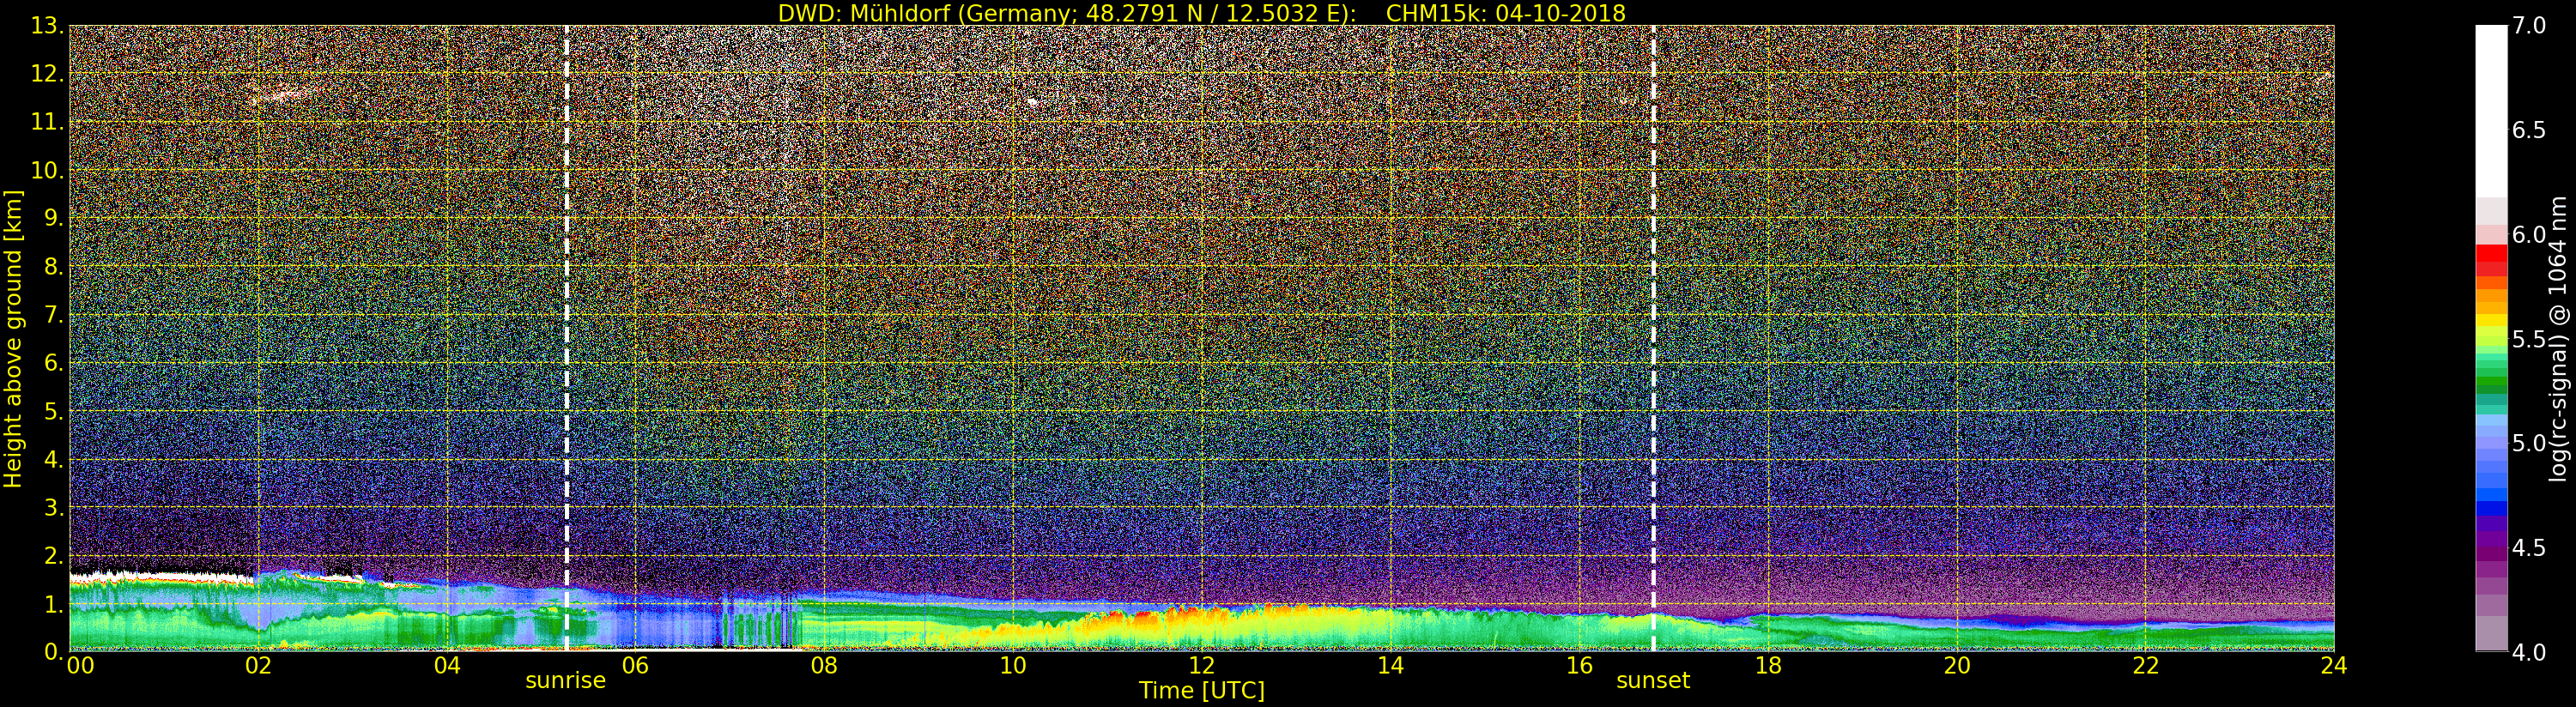2576x707 pixels.
Task: Click the height axis tick '13.'
Action: click(47, 26)
